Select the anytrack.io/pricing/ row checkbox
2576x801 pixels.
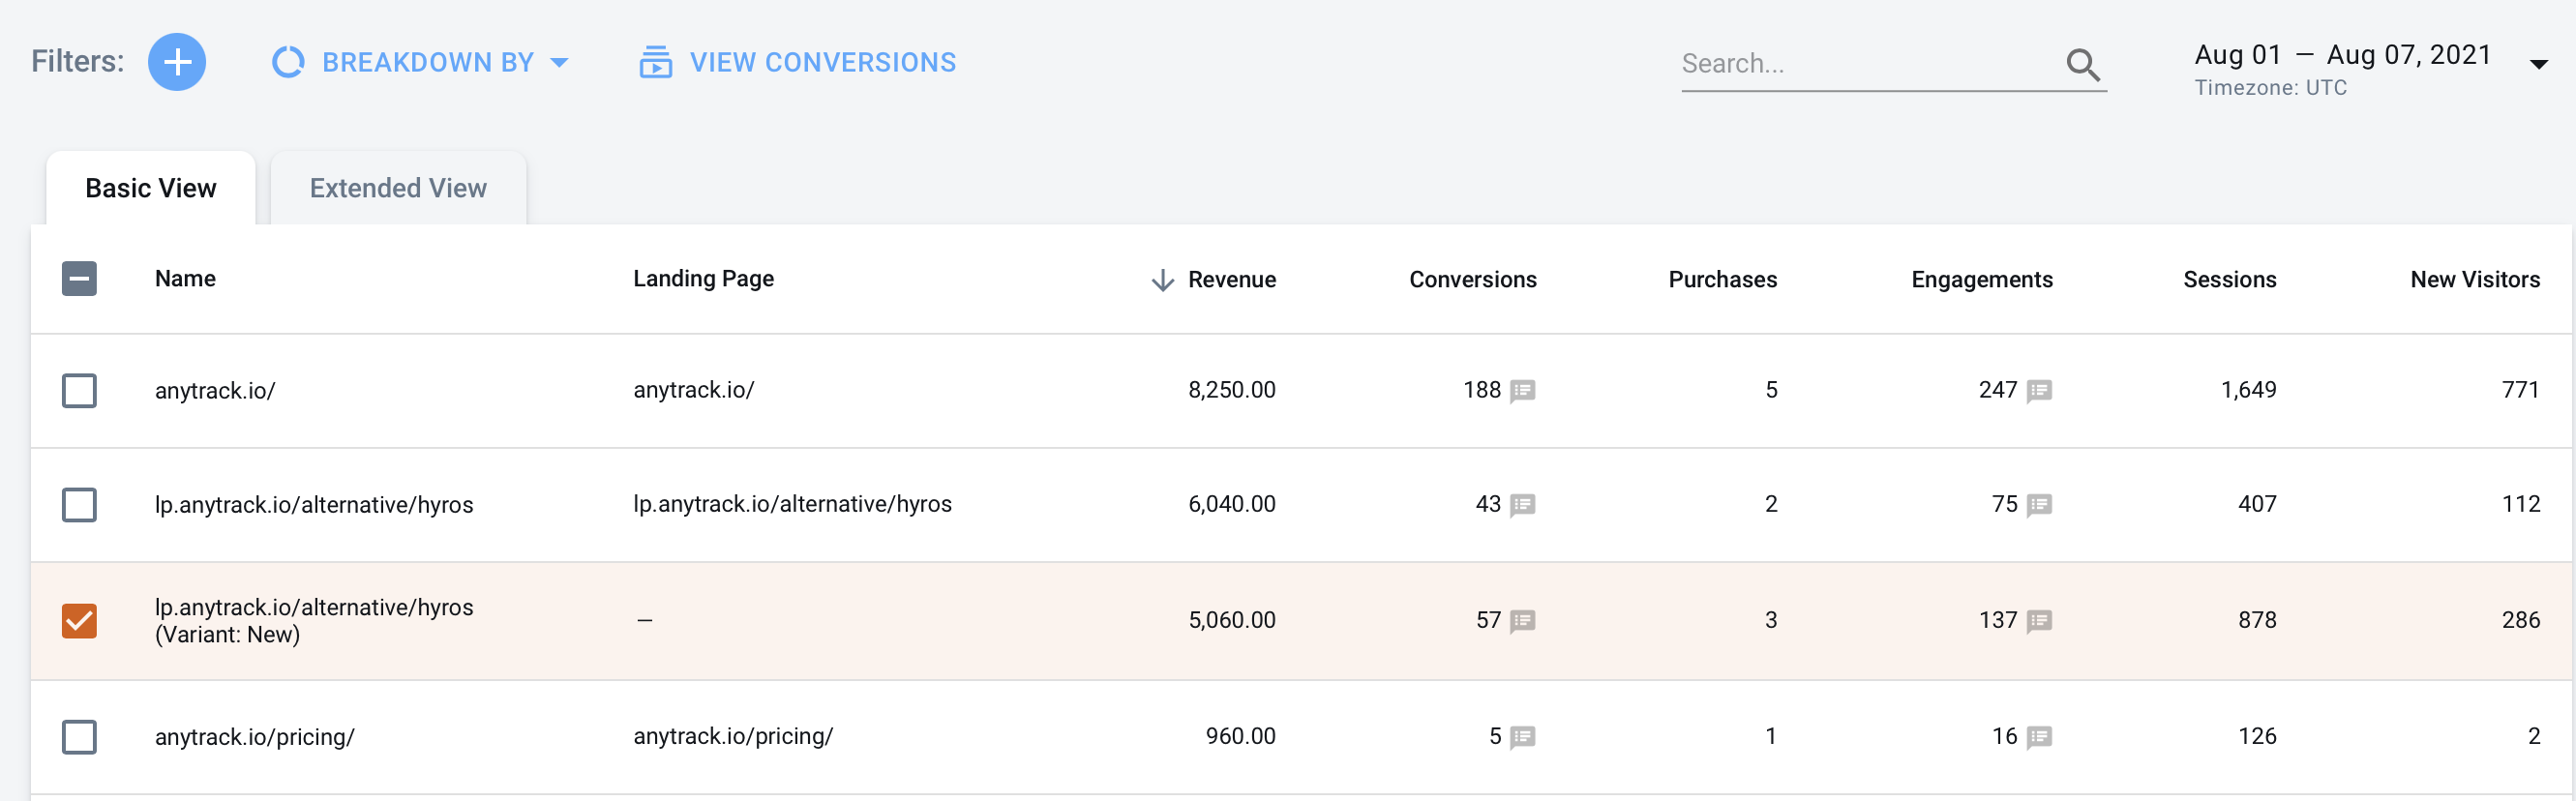point(79,737)
